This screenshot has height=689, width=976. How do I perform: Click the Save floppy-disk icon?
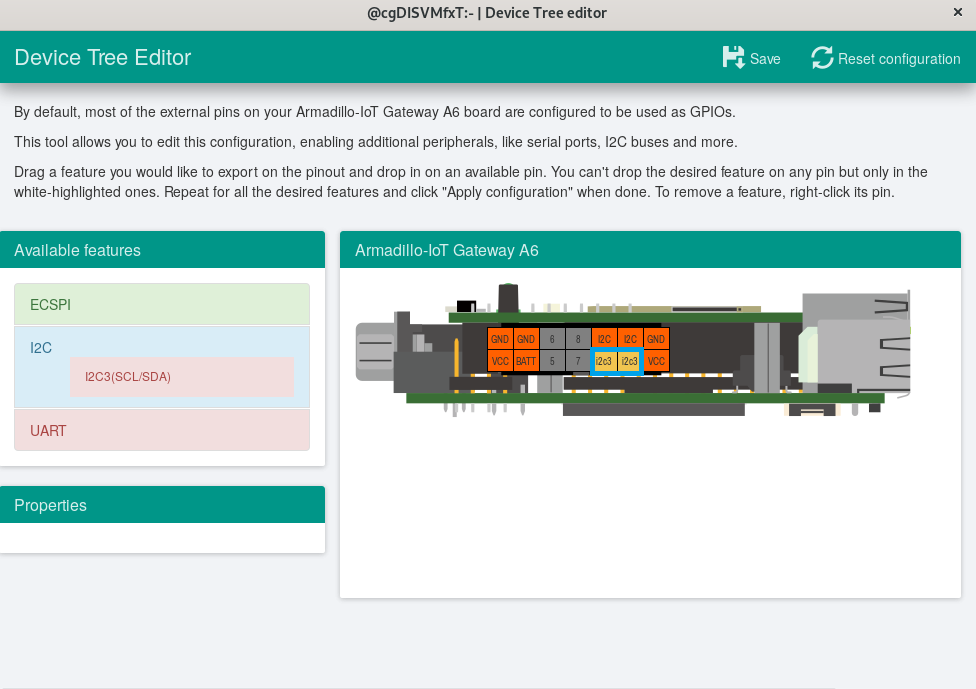[733, 57]
